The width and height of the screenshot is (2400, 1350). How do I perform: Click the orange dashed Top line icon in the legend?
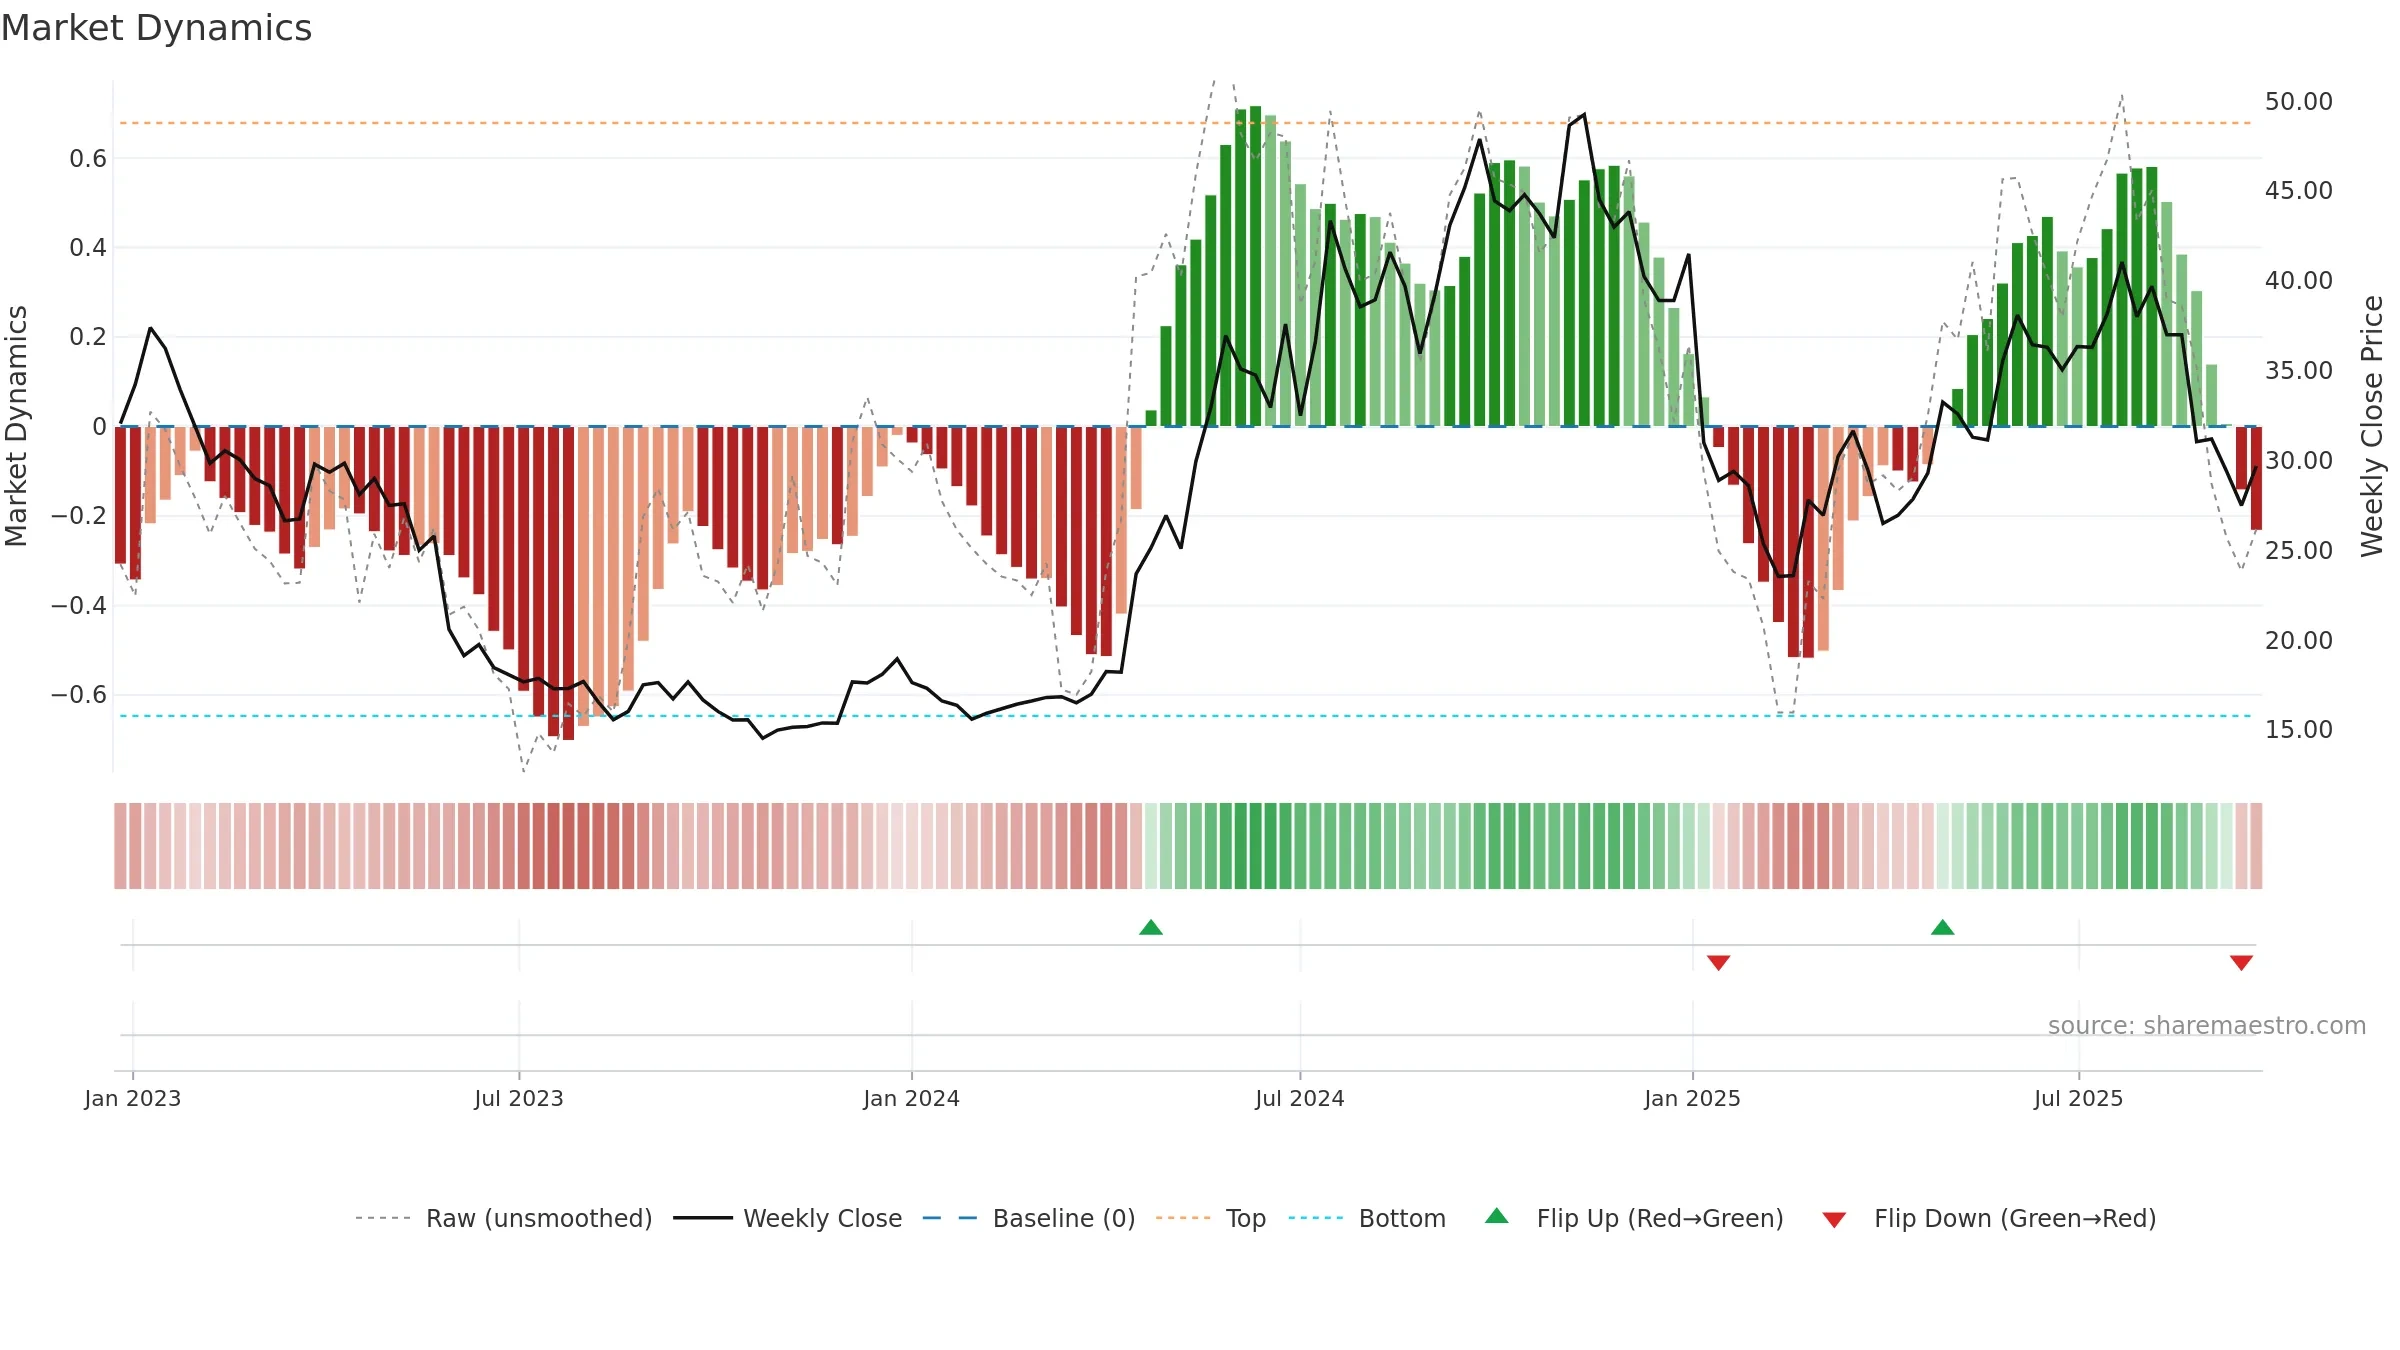coord(1183,1218)
